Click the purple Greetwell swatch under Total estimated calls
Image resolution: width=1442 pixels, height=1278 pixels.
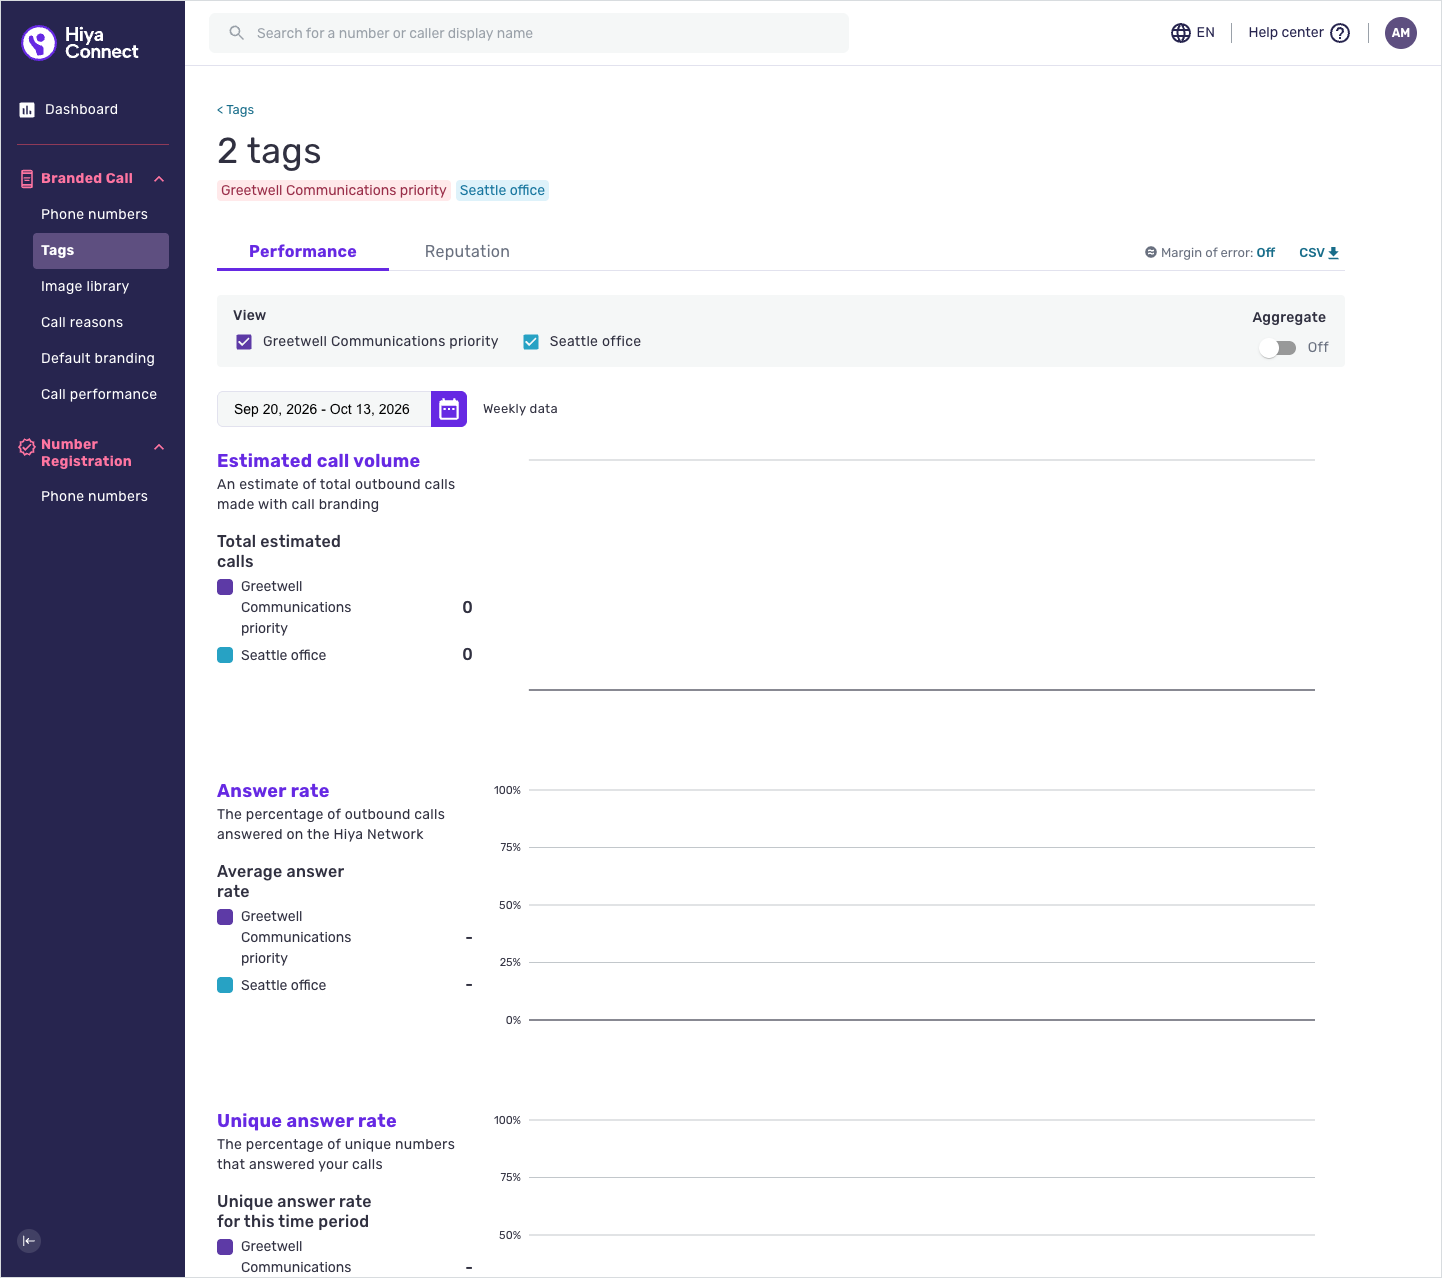point(225,587)
